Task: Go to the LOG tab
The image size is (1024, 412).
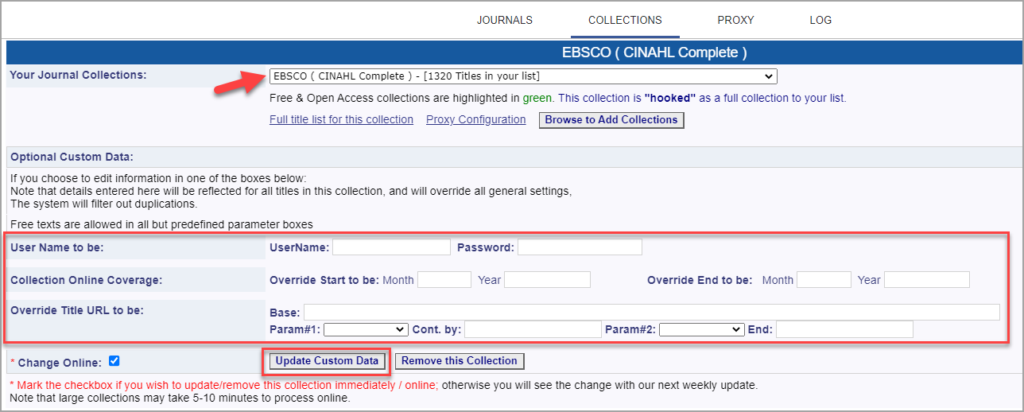Action: coord(820,20)
